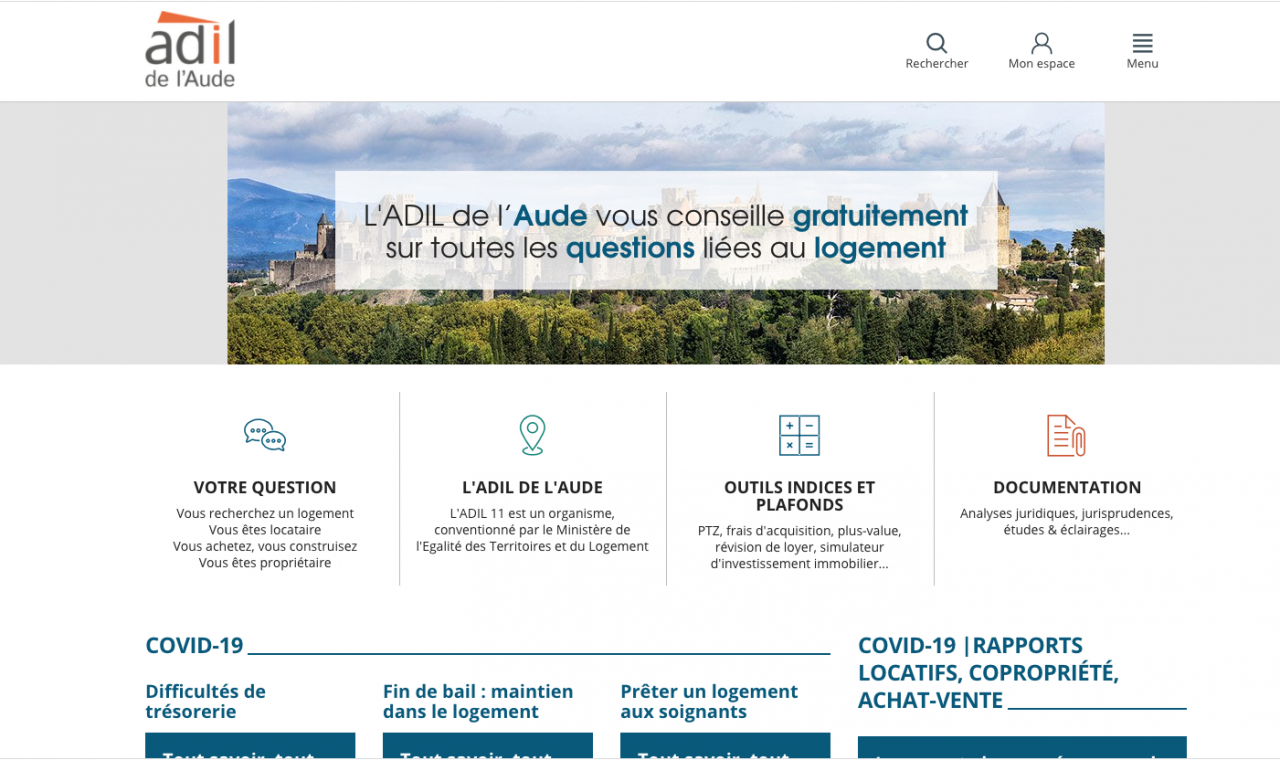This screenshot has width=1280, height=760.
Task: Click the Documentation paperclip document icon
Action: (1066, 435)
